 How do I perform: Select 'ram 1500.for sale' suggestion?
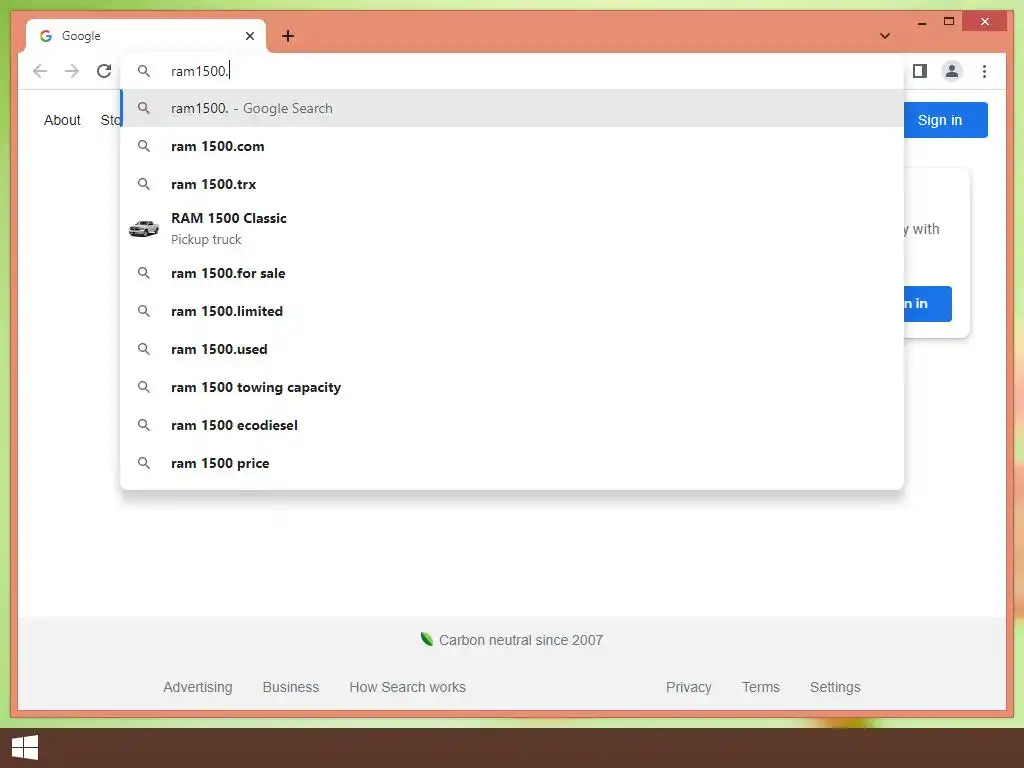513,273
